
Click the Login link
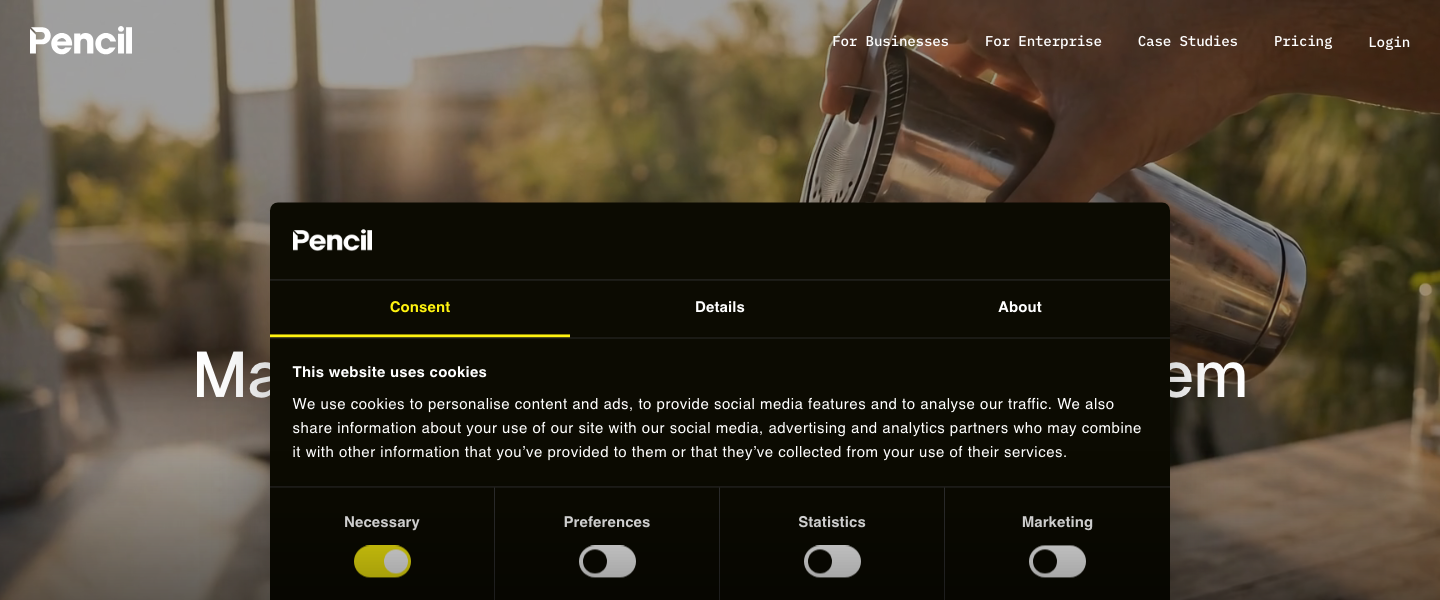click(x=1389, y=42)
